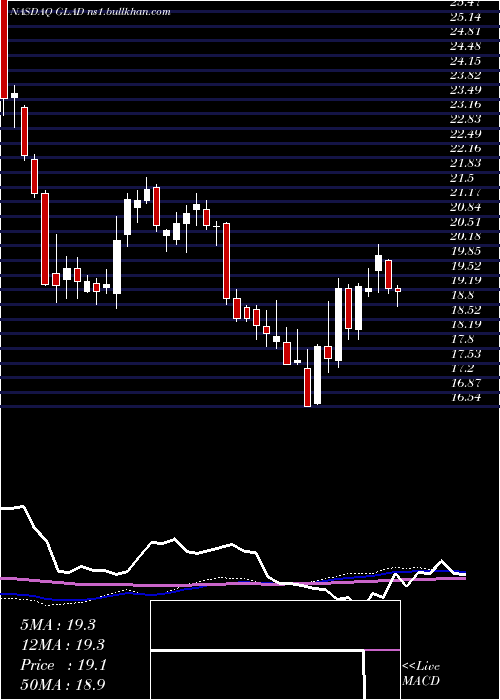Click the 23.16 price axis label
The width and height of the screenshot is (500, 700).
pos(466,105)
